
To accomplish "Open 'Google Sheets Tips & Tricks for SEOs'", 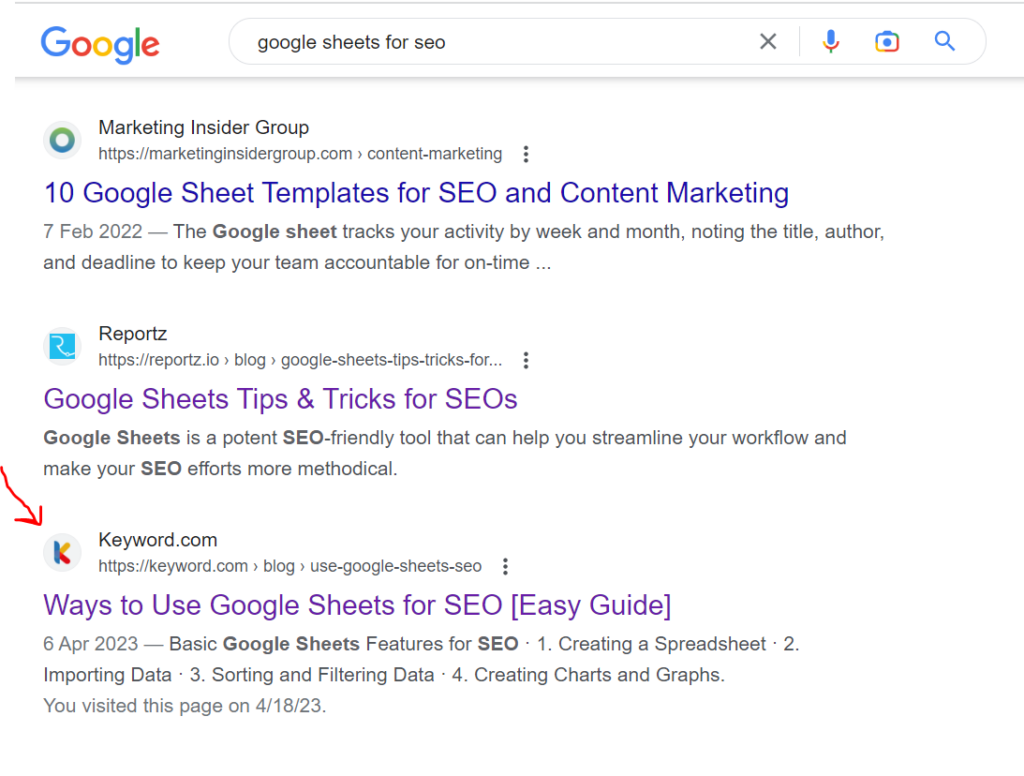I will pos(280,399).
